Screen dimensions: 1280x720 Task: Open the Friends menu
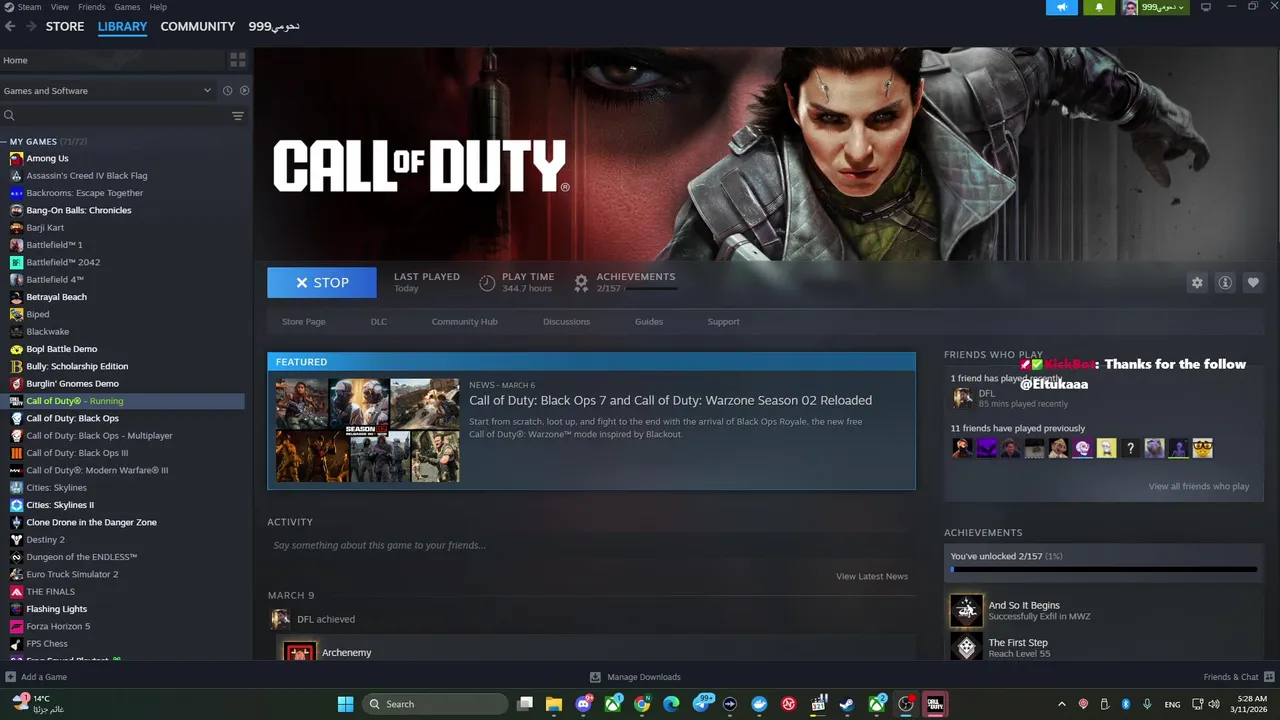[x=91, y=7]
